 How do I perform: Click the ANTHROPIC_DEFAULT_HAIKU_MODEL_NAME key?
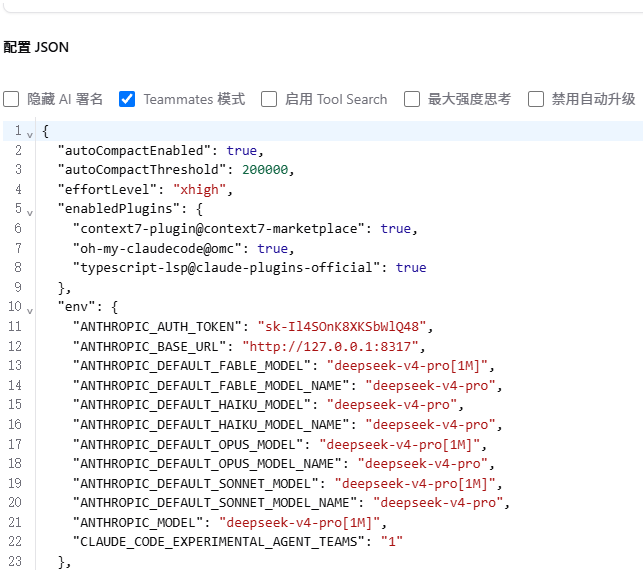(x=211, y=424)
